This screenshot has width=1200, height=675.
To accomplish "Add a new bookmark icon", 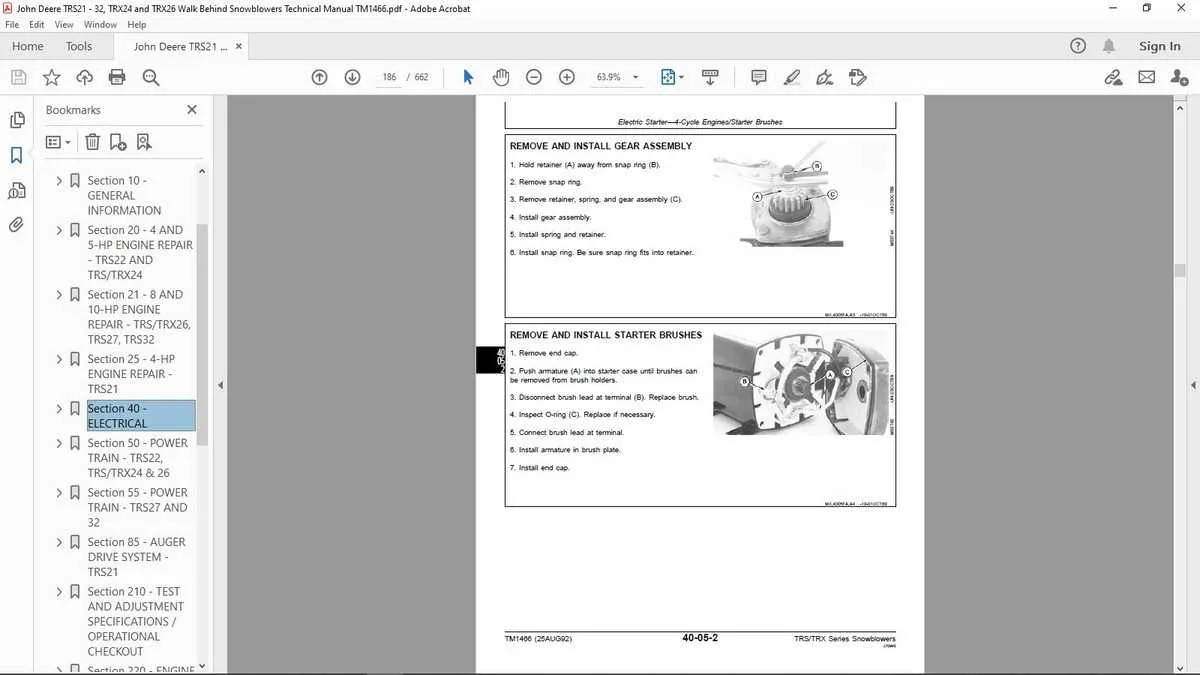I will coord(118,142).
